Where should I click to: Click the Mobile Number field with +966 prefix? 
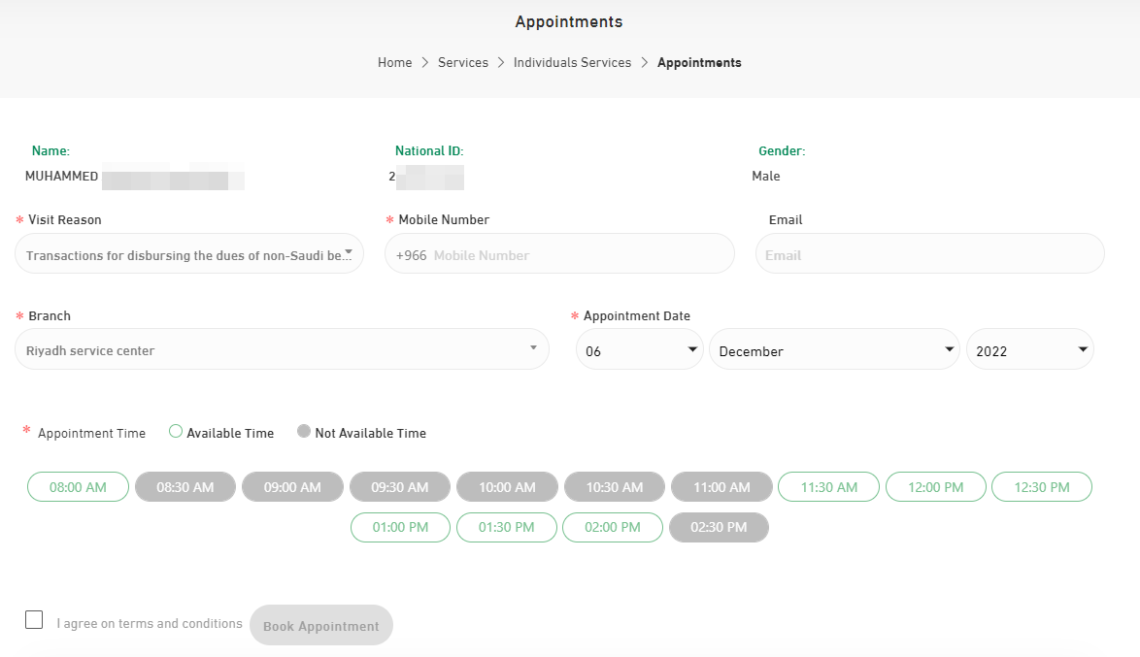pyautogui.click(x=559, y=254)
